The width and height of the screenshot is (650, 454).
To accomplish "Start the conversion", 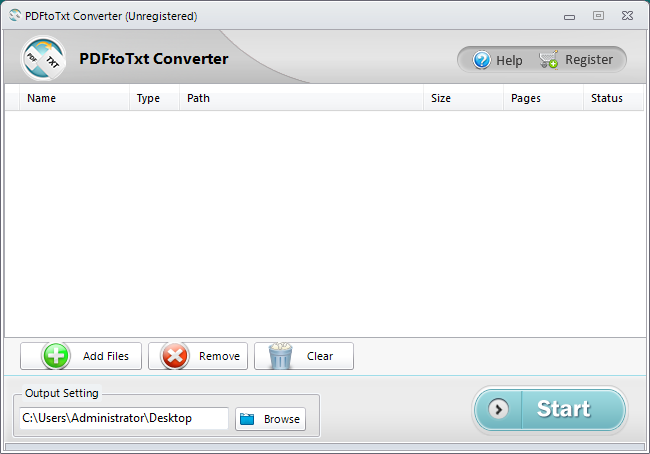I will click(x=550, y=410).
